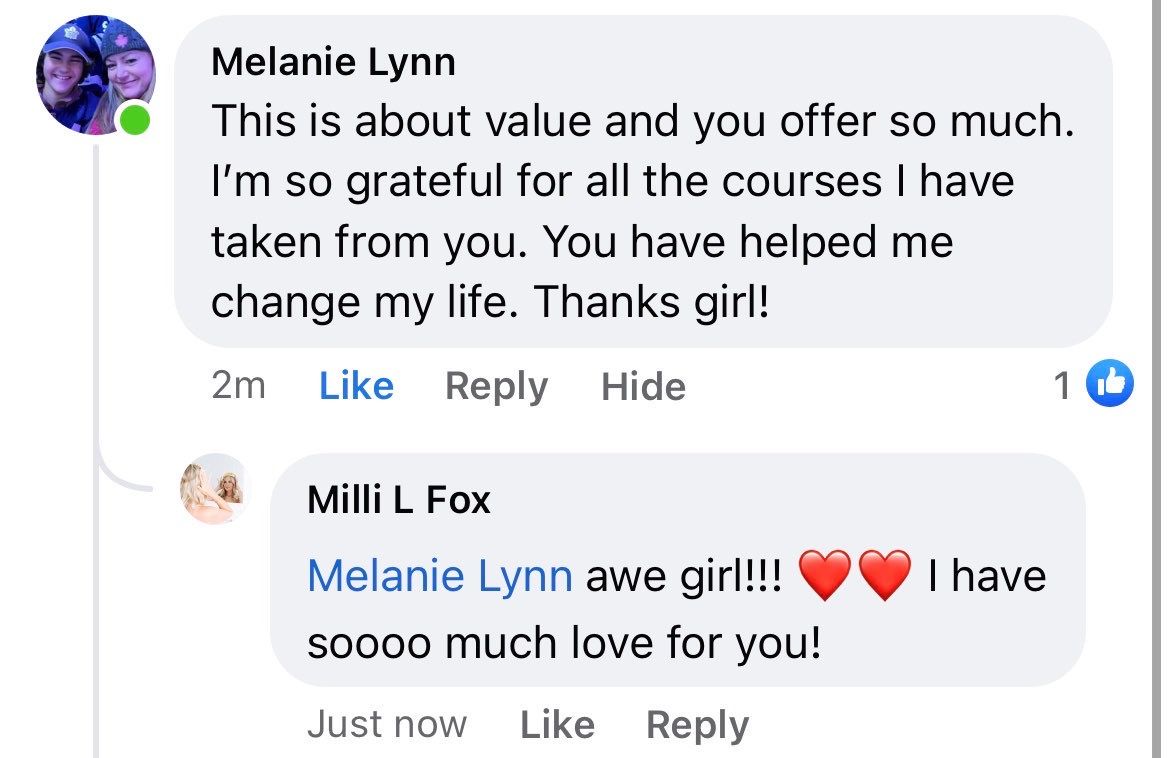Click the 2m timestamp
The image size is (1170, 758).
[238, 386]
